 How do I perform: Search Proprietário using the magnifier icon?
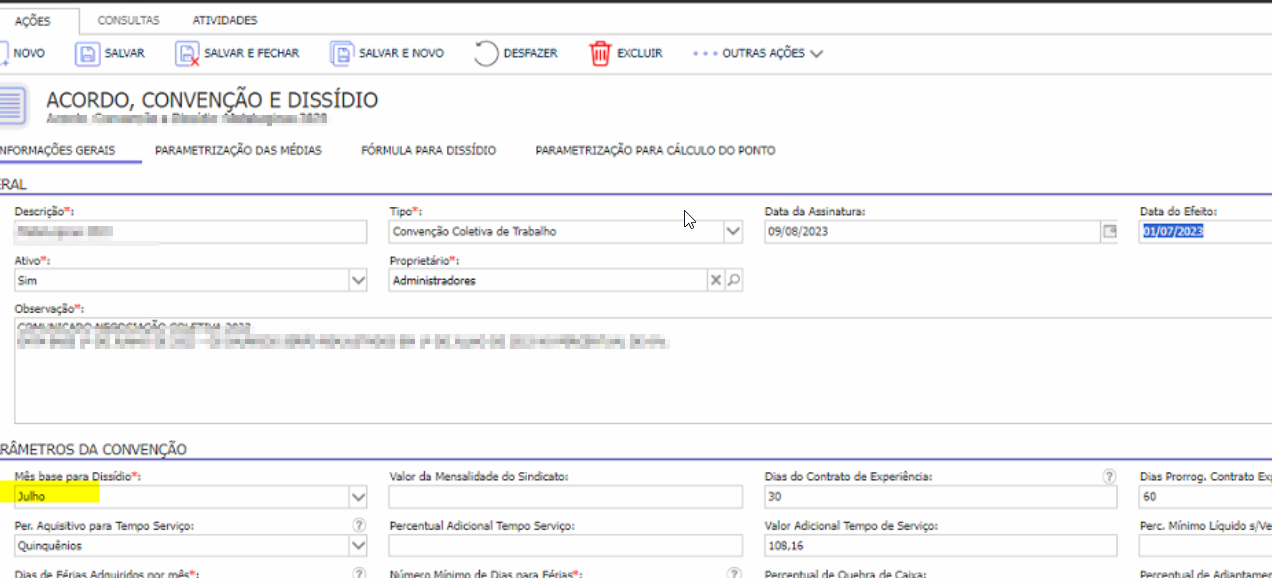[733, 281]
